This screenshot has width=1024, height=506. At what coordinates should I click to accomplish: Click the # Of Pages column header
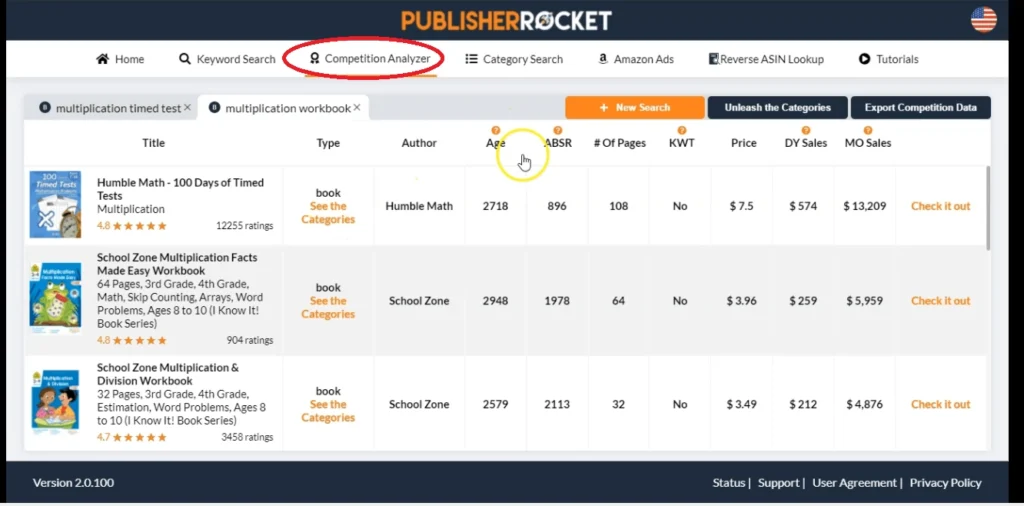point(619,142)
